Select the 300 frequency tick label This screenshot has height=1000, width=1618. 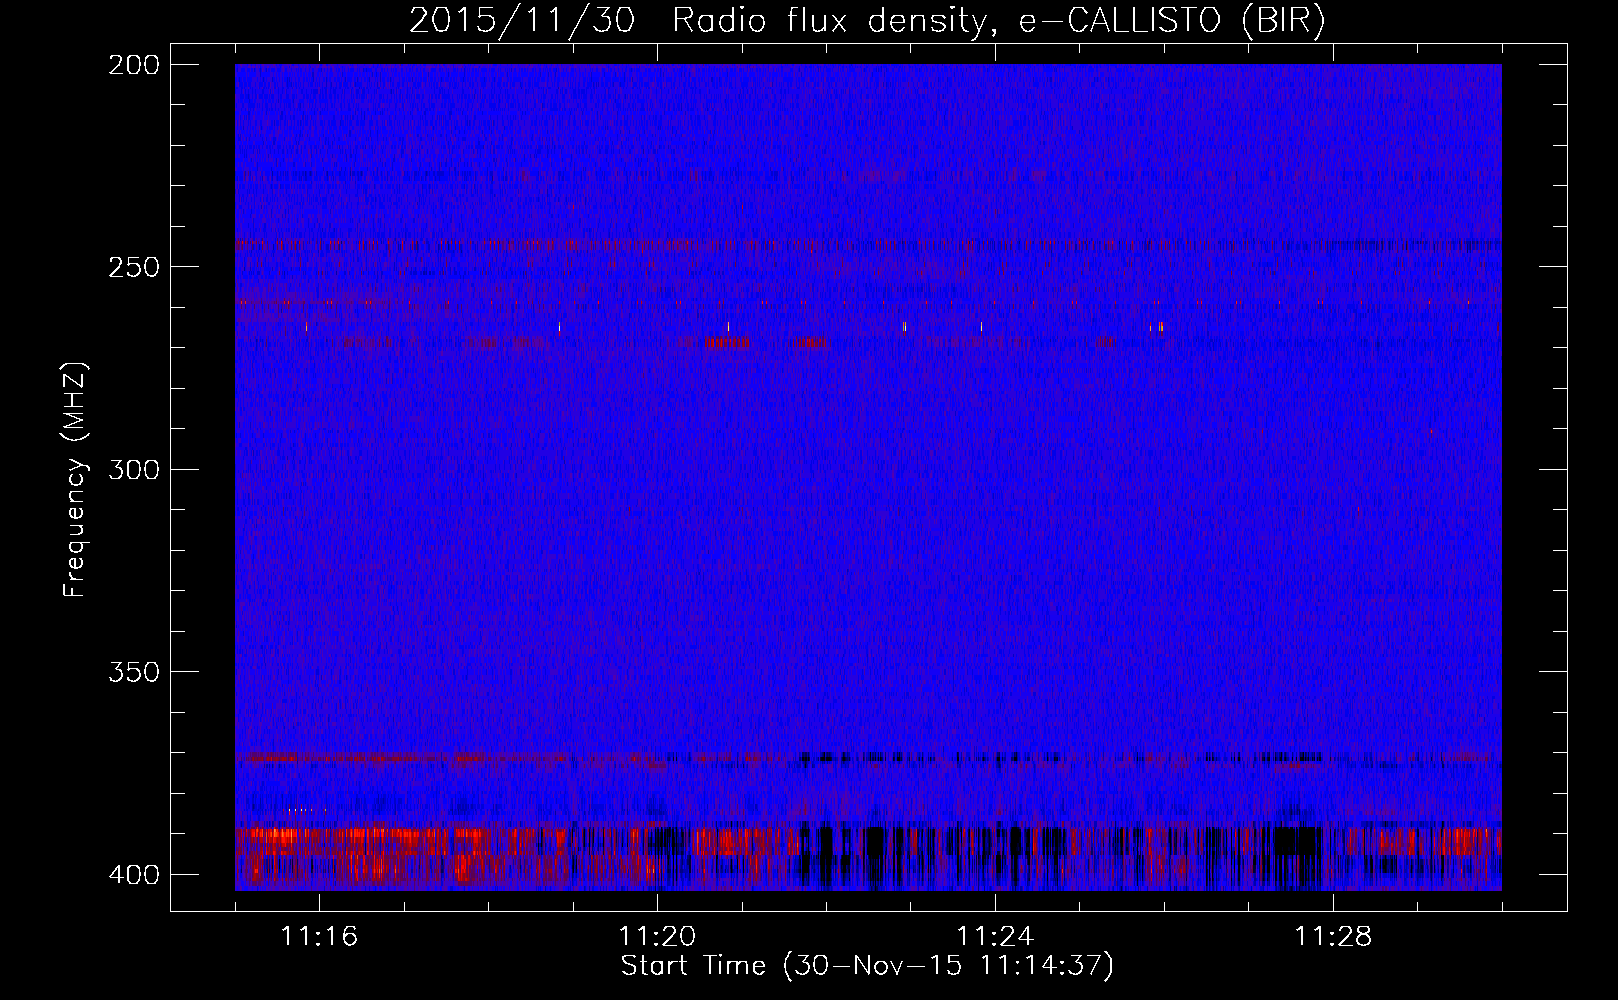(x=133, y=469)
